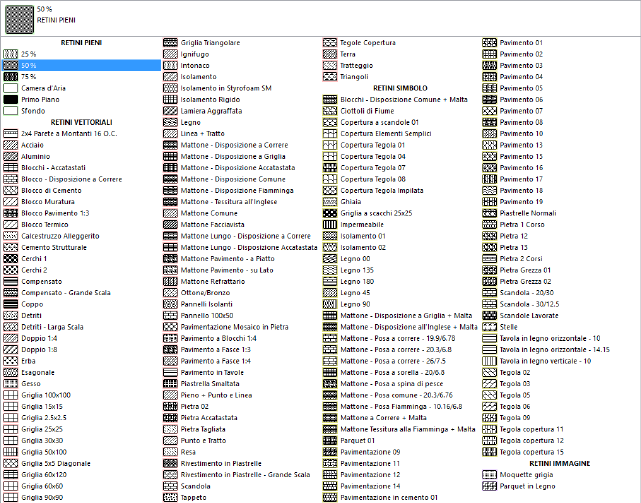Choose the Cerchi 1 pattern icon
Screen dimensions: 641x503
11,258
